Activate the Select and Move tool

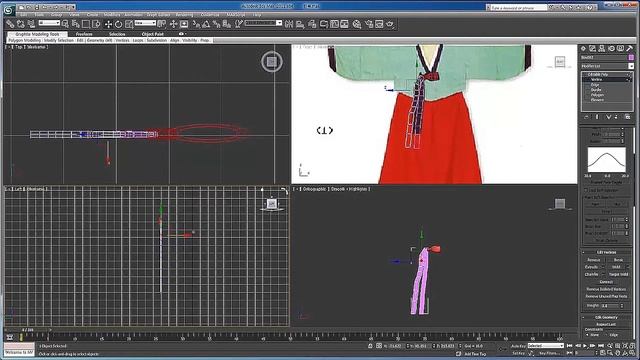click(108, 24)
